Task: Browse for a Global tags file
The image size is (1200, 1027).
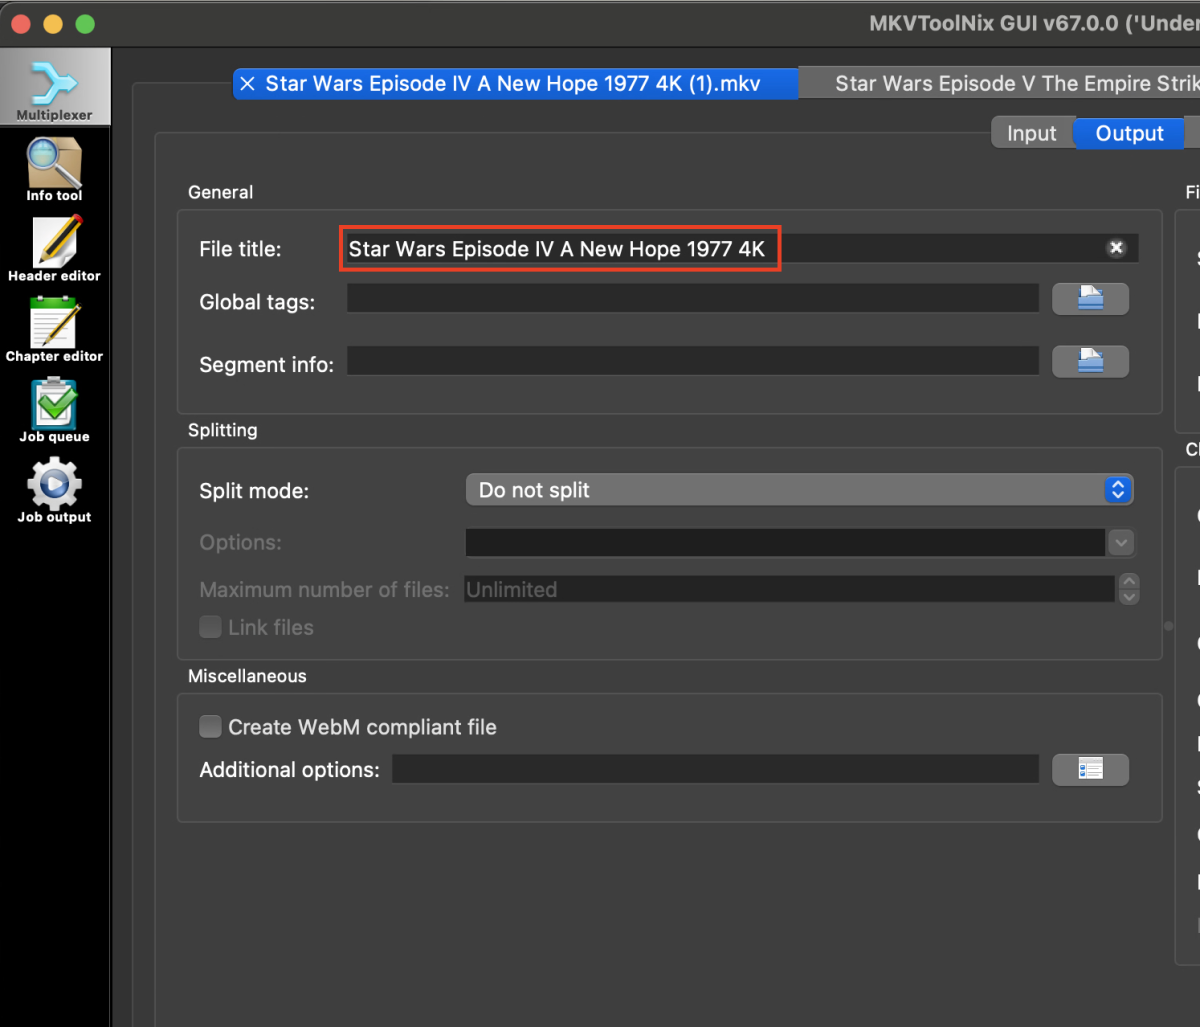Action: click(1090, 298)
